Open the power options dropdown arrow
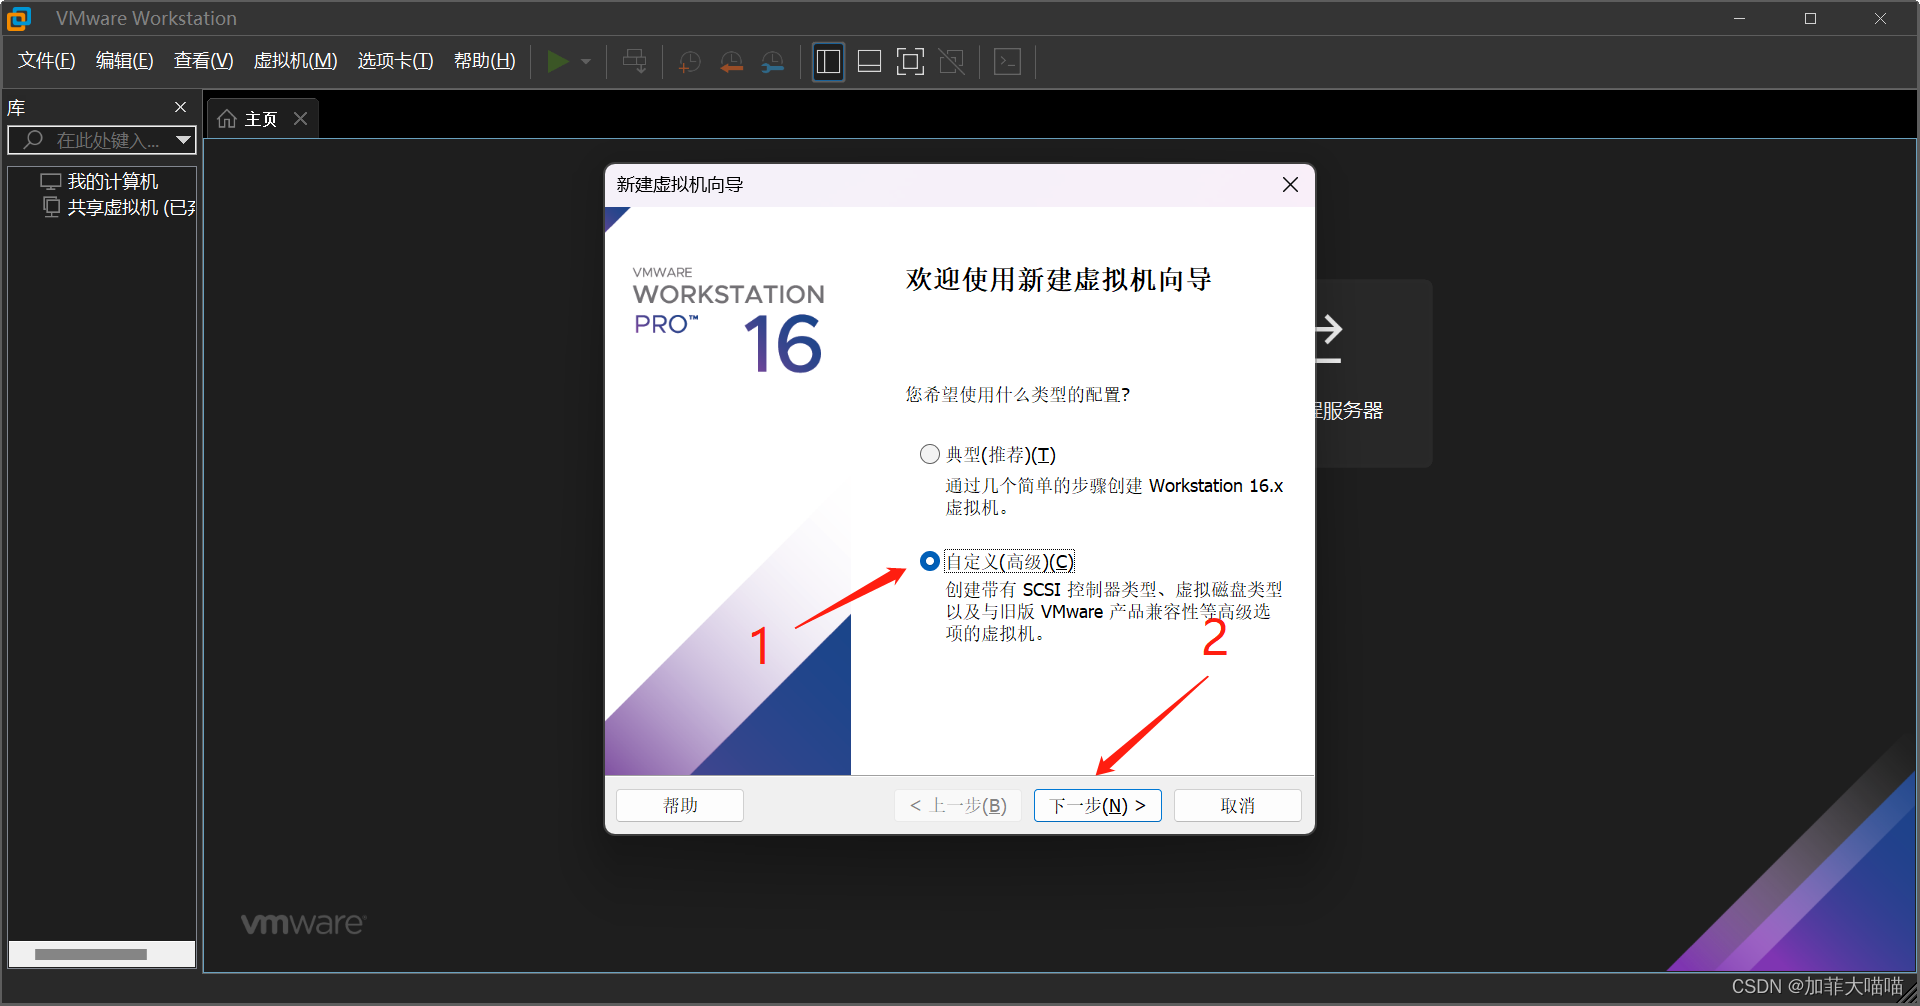The height and width of the screenshot is (1006, 1920). [586, 62]
